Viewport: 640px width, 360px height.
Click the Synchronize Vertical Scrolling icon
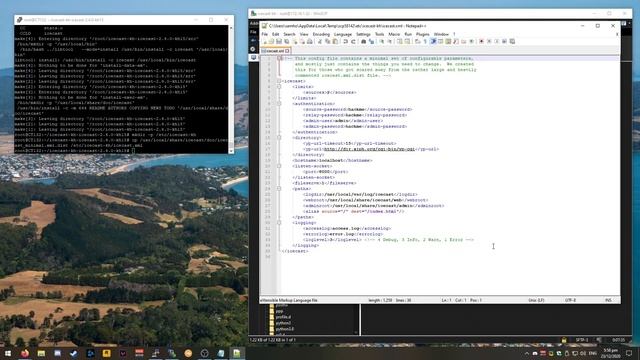(x=400, y=41)
